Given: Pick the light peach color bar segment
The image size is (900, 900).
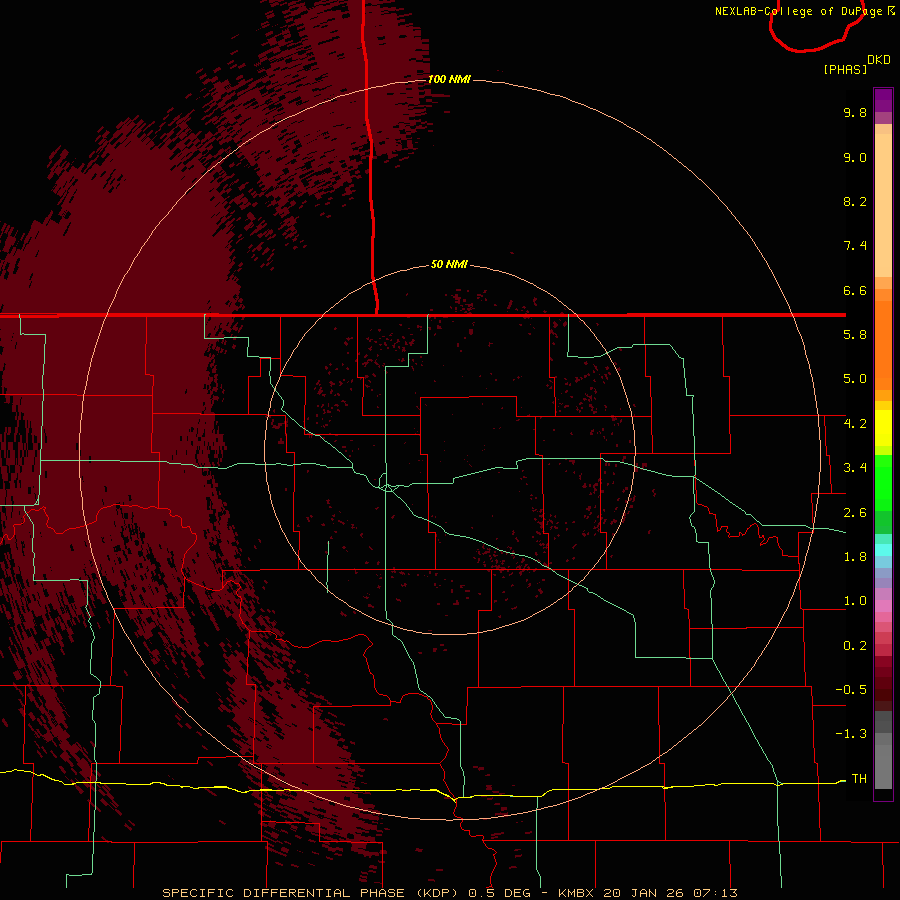Looking at the screenshot, I should pos(883,205).
